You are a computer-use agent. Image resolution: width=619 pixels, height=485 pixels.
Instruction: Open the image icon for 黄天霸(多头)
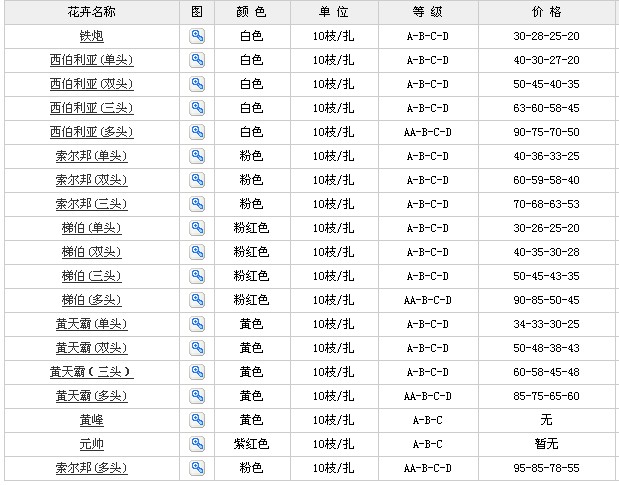(x=197, y=396)
